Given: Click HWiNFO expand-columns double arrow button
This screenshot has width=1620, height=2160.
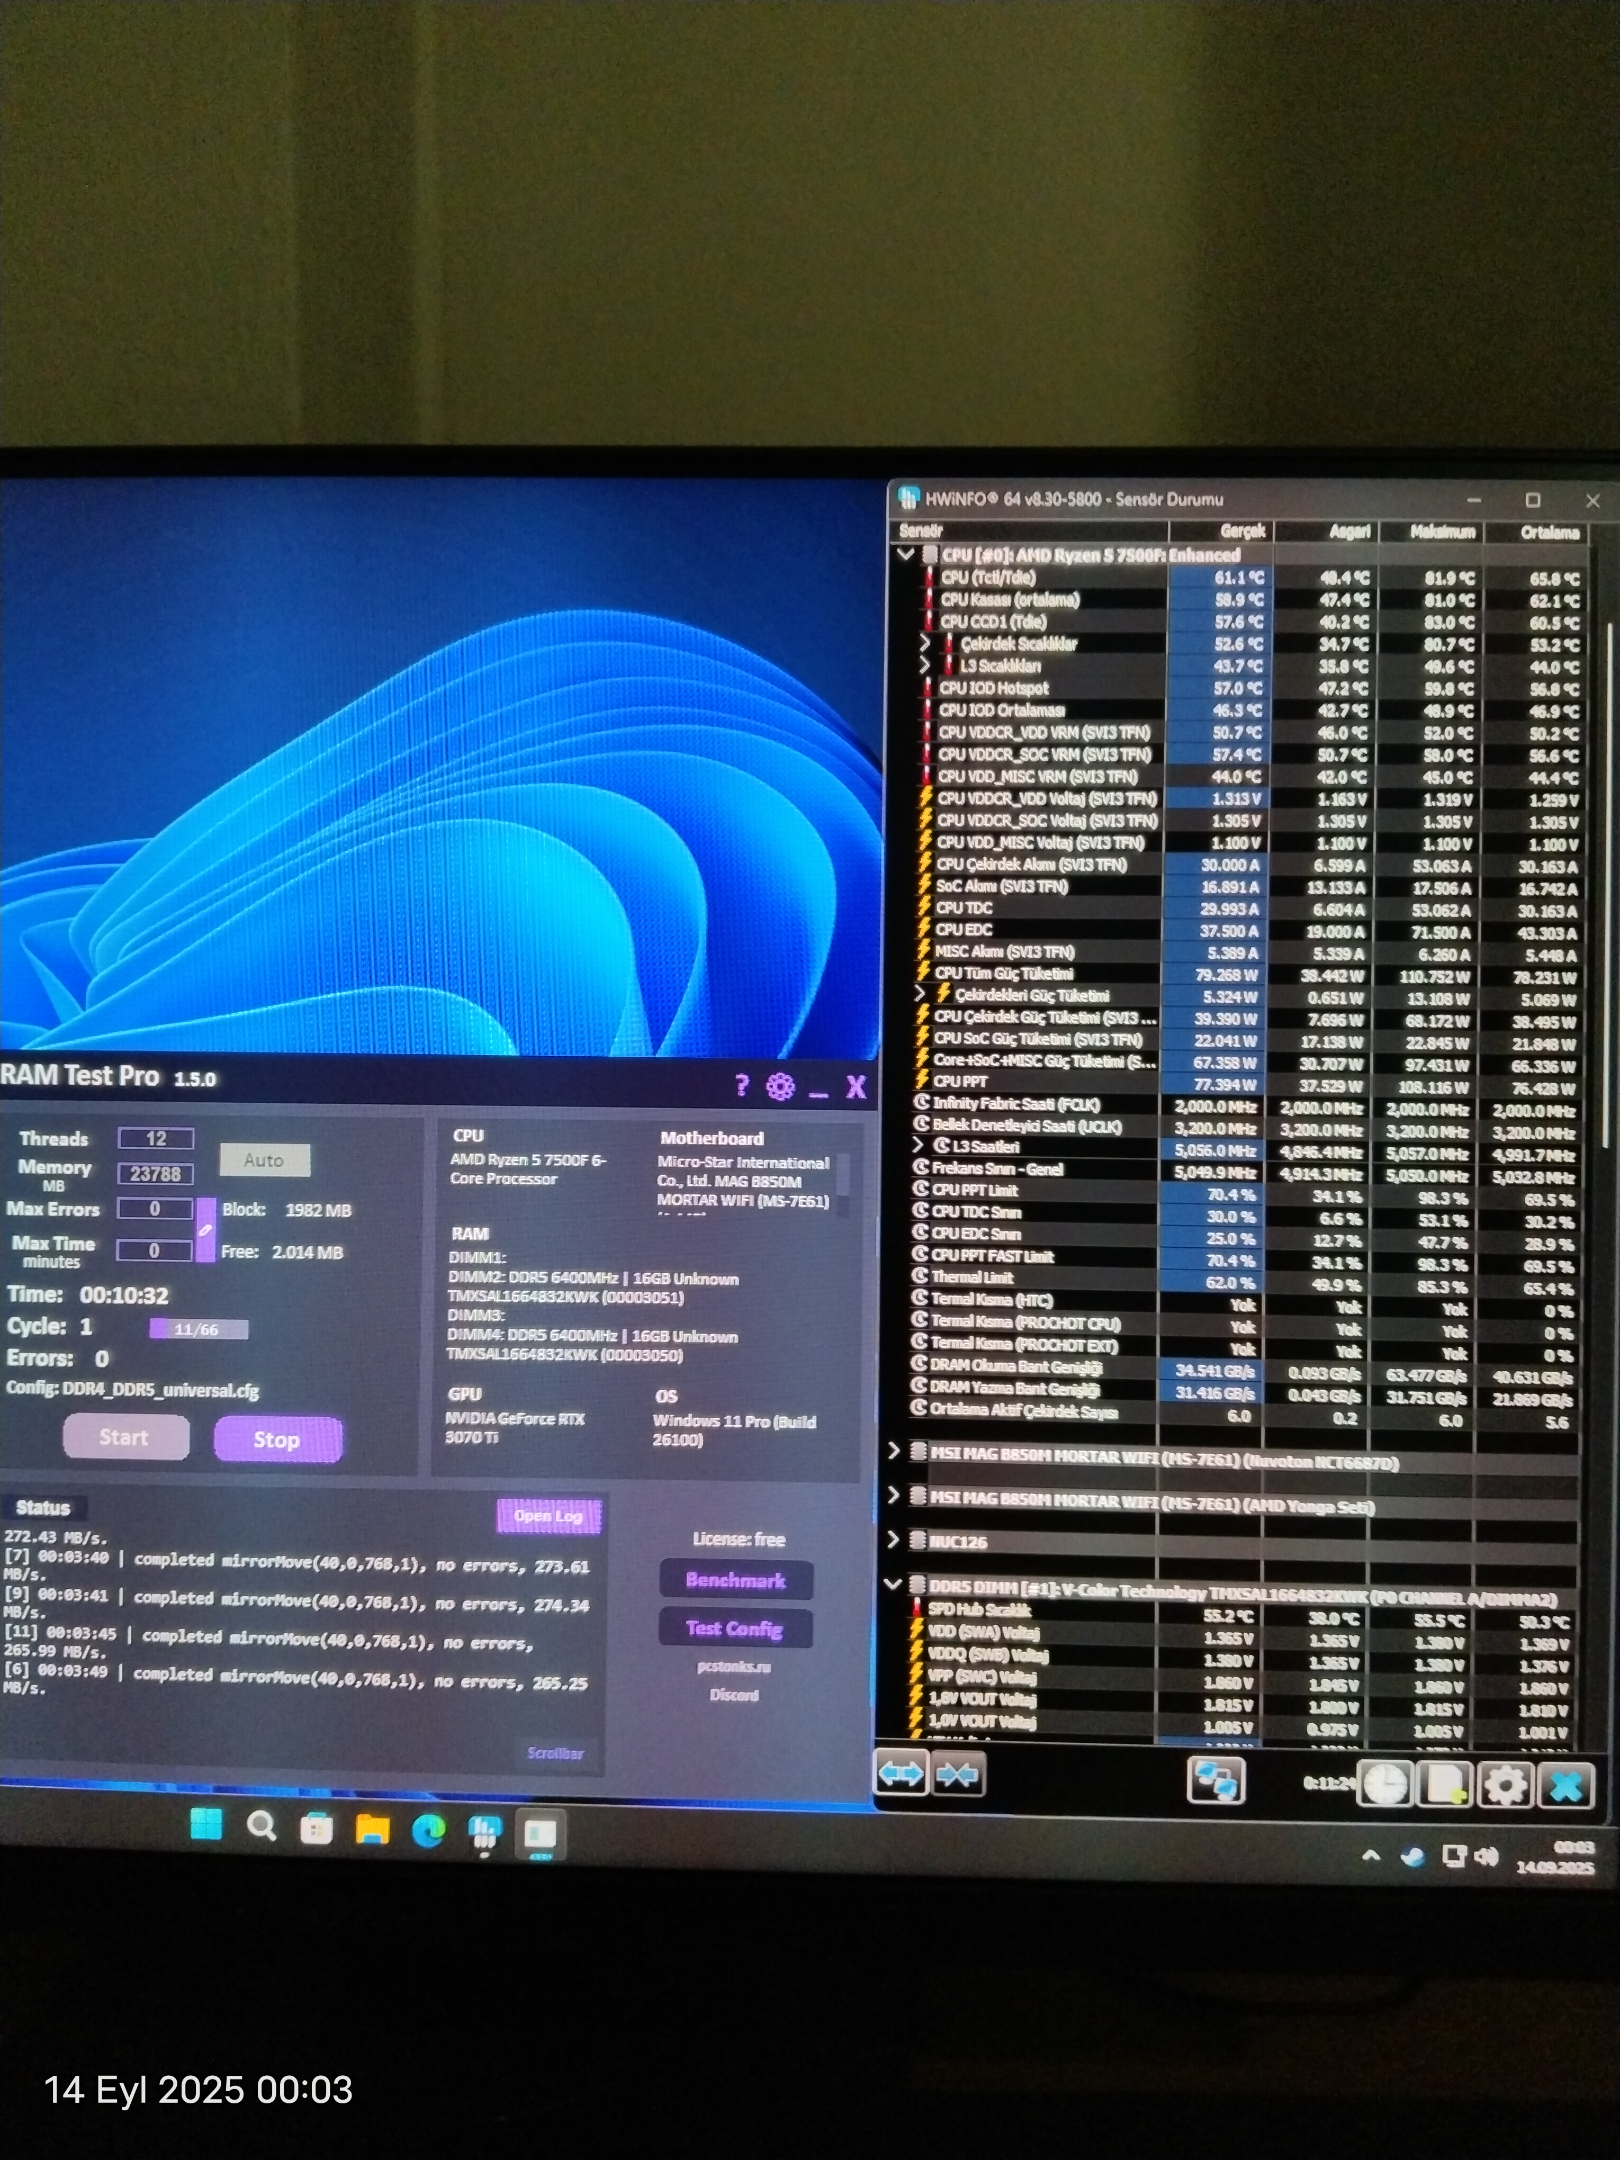Looking at the screenshot, I should (901, 1775).
